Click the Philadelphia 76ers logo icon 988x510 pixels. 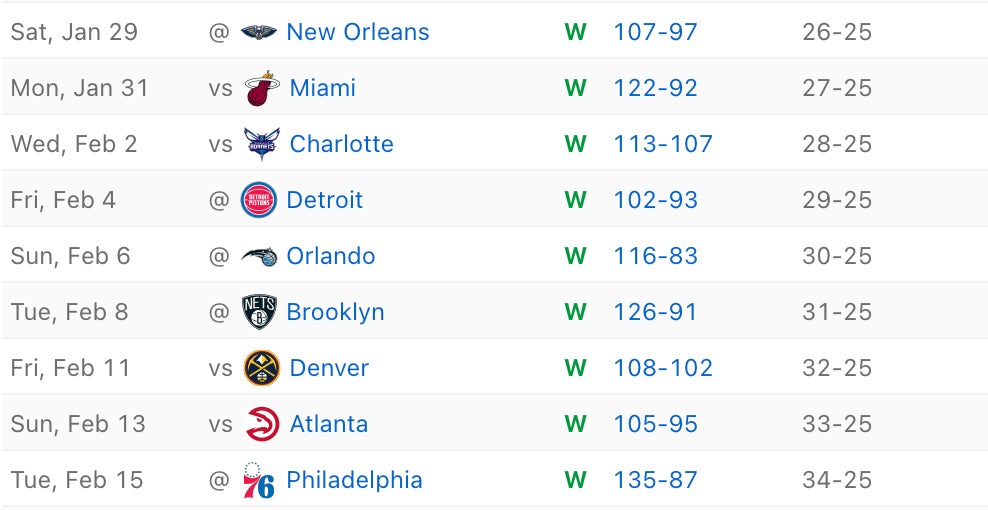[259, 480]
